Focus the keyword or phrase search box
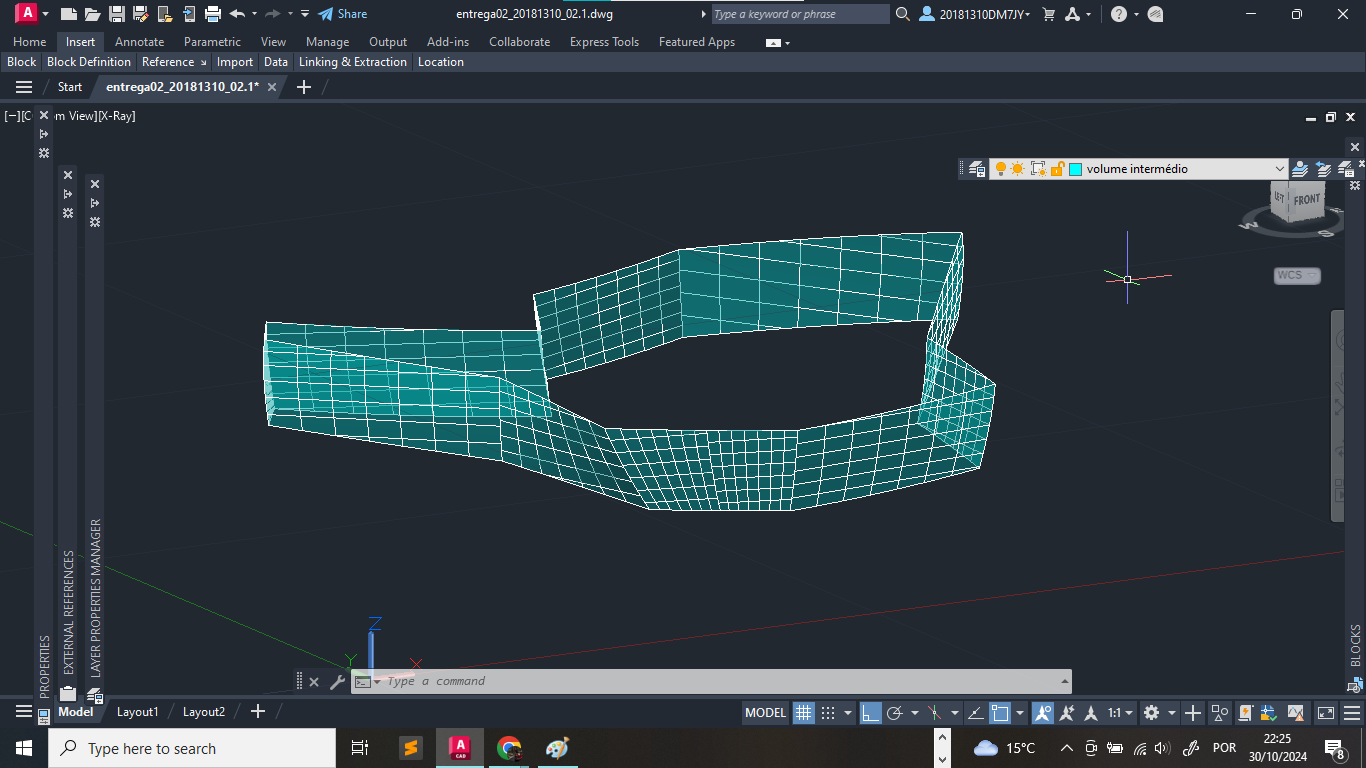This screenshot has height=768, width=1366. 800,14
